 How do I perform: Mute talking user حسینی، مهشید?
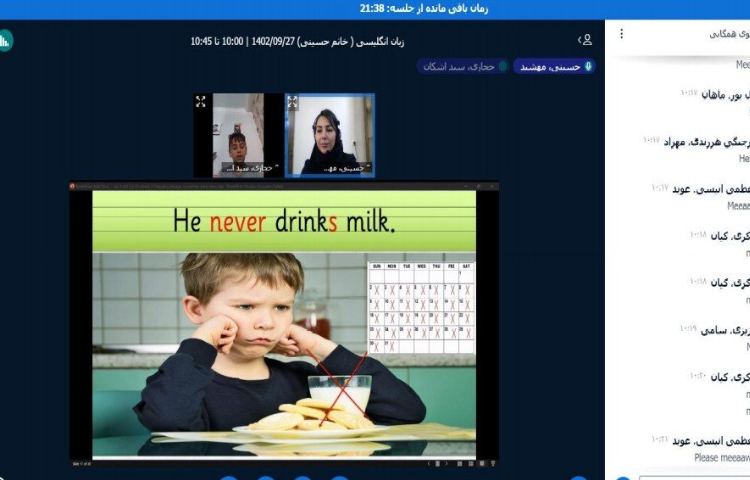click(x=555, y=67)
